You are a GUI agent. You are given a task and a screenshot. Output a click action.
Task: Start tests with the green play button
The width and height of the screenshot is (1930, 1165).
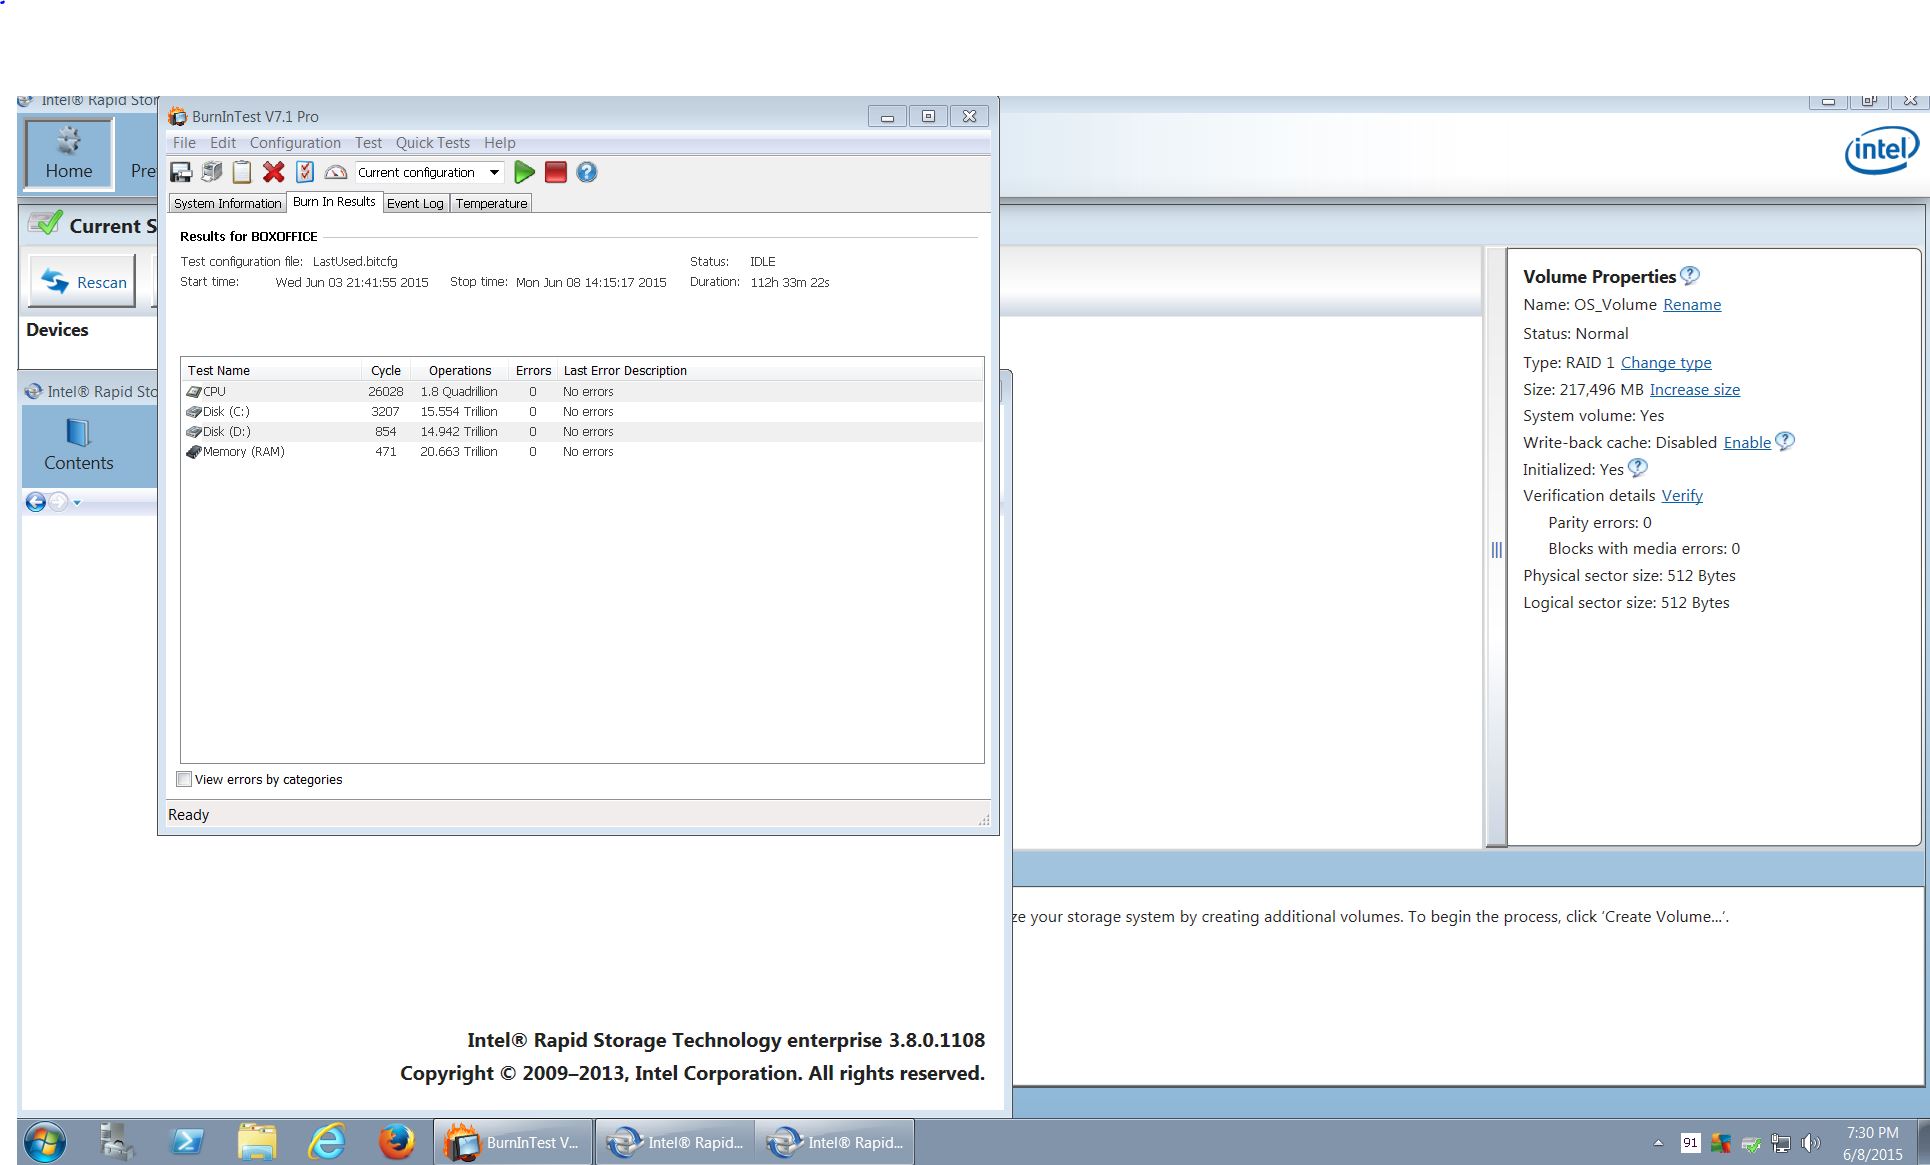point(524,172)
